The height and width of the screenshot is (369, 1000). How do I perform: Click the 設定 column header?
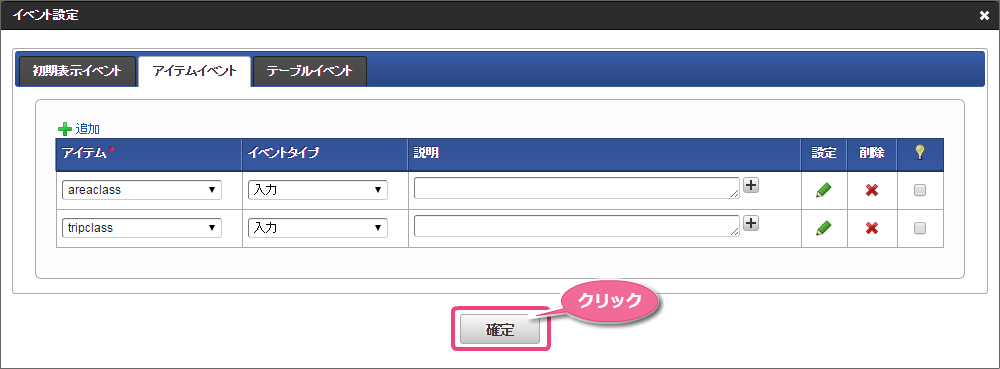pos(824,154)
